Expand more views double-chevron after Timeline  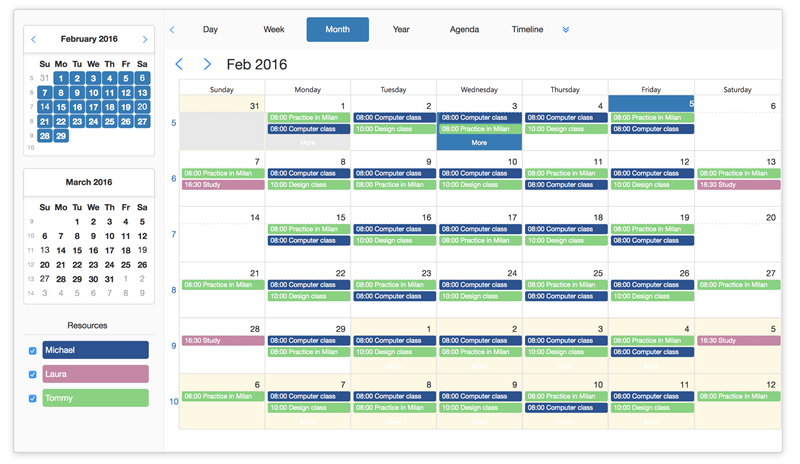(566, 30)
